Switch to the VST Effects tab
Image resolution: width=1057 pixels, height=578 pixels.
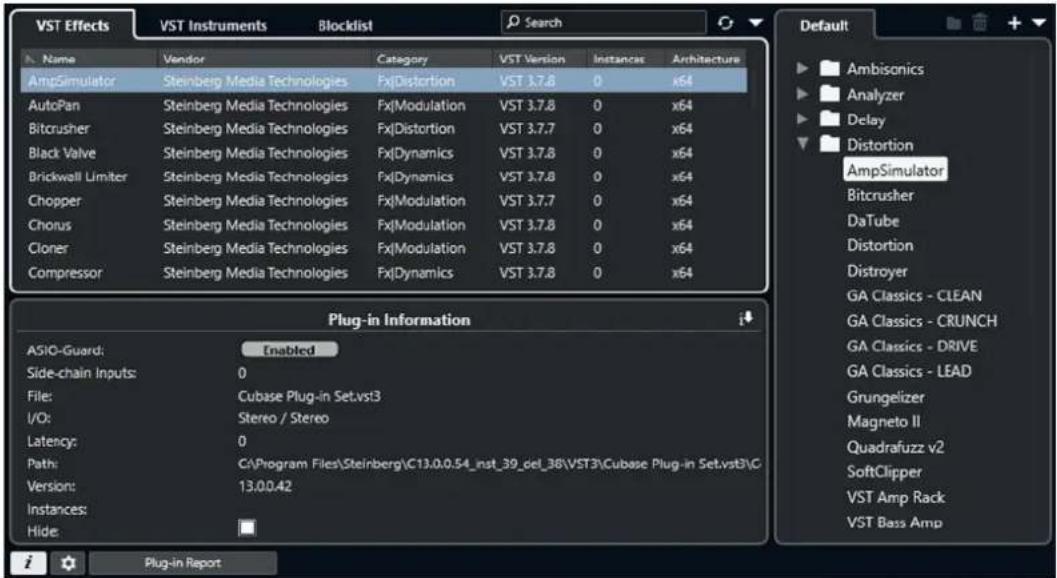(73, 26)
